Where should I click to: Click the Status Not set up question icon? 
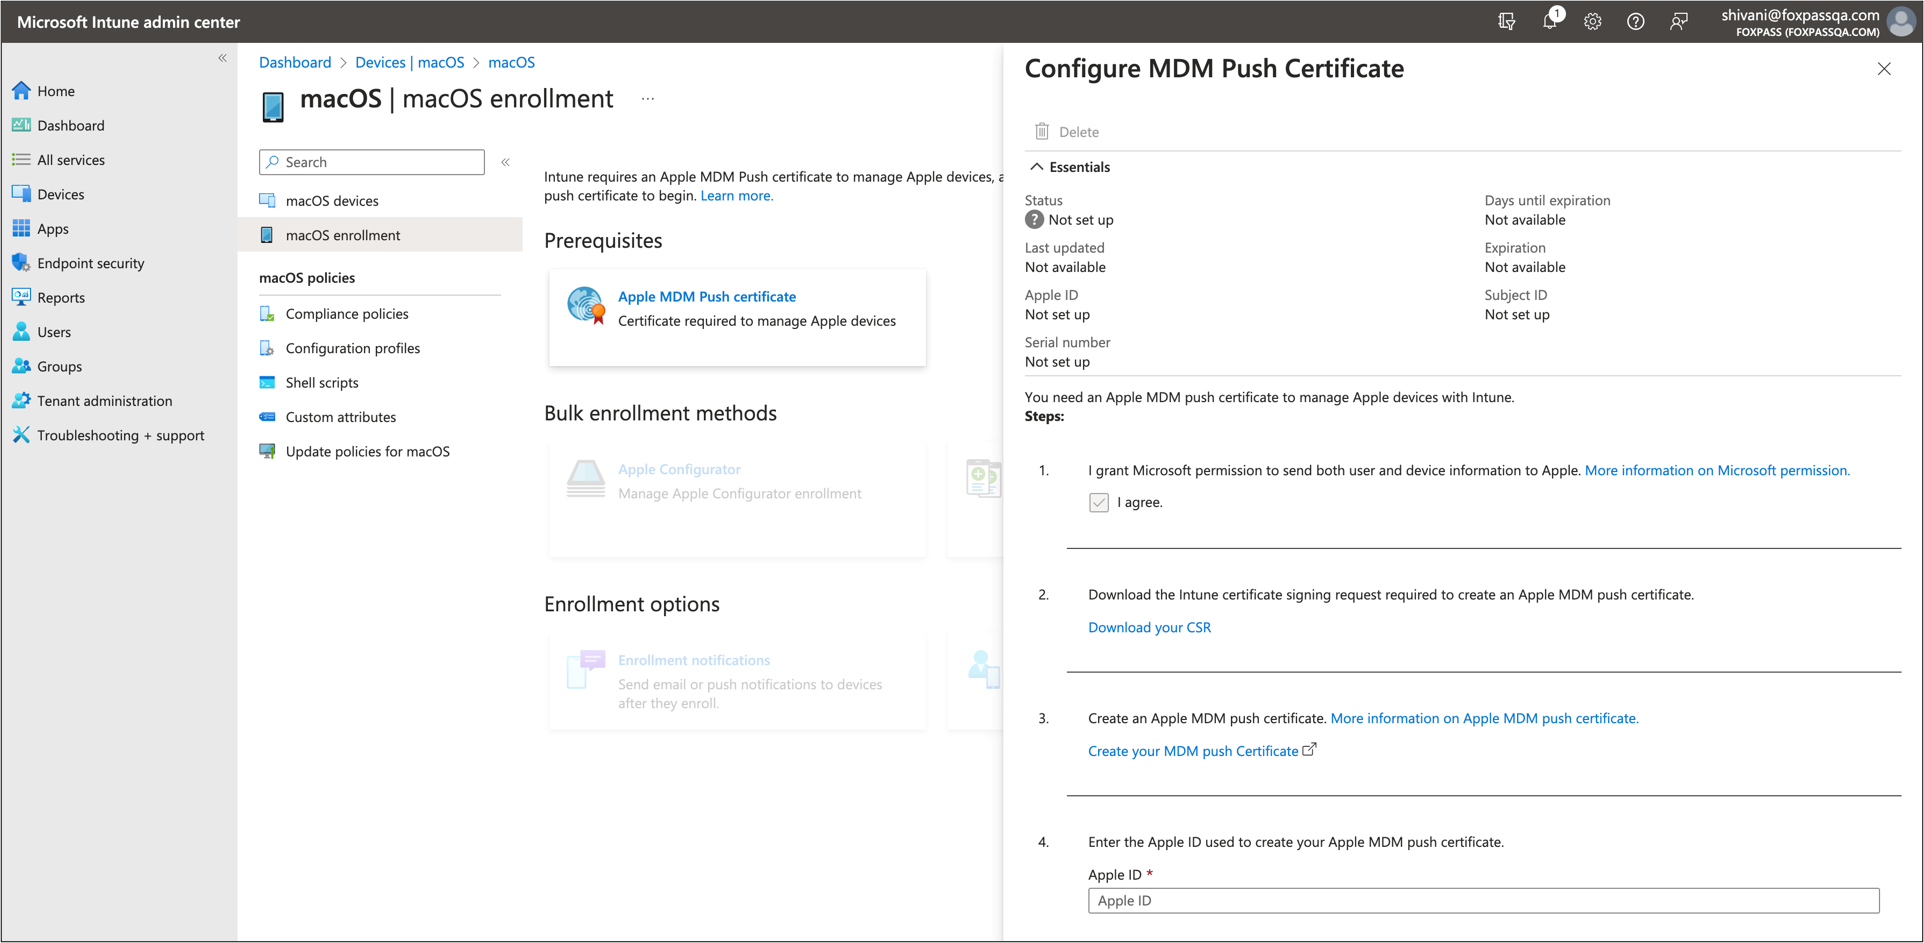[x=1035, y=220]
